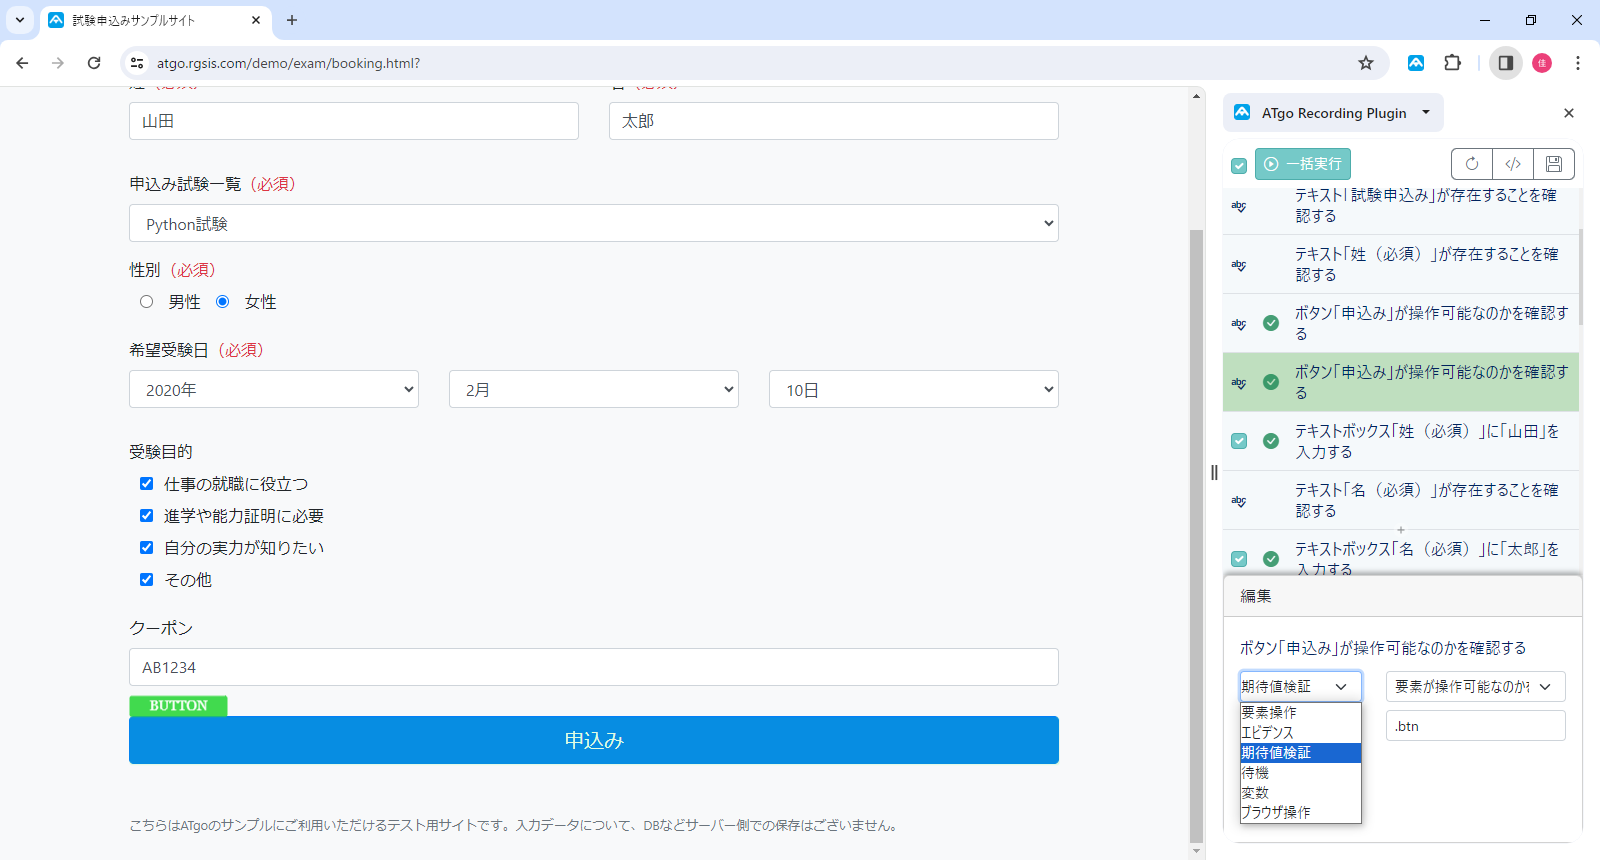
Task: Uncheck 自分の実力が知りたい checkbox
Action: pyautogui.click(x=147, y=548)
